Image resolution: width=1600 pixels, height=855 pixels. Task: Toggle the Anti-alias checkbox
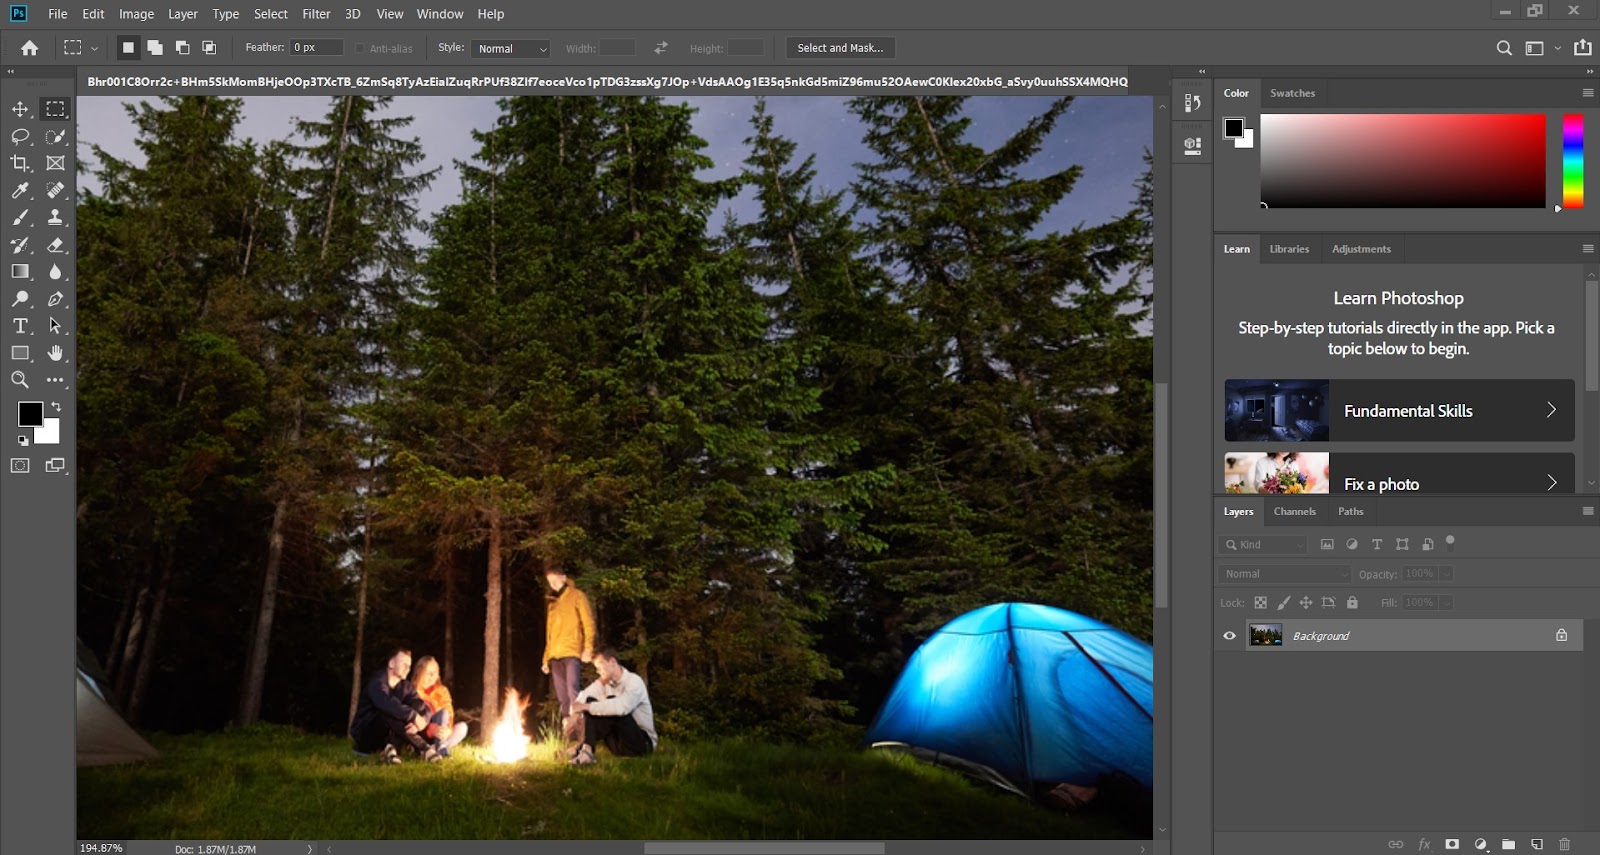pyautogui.click(x=360, y=48)
